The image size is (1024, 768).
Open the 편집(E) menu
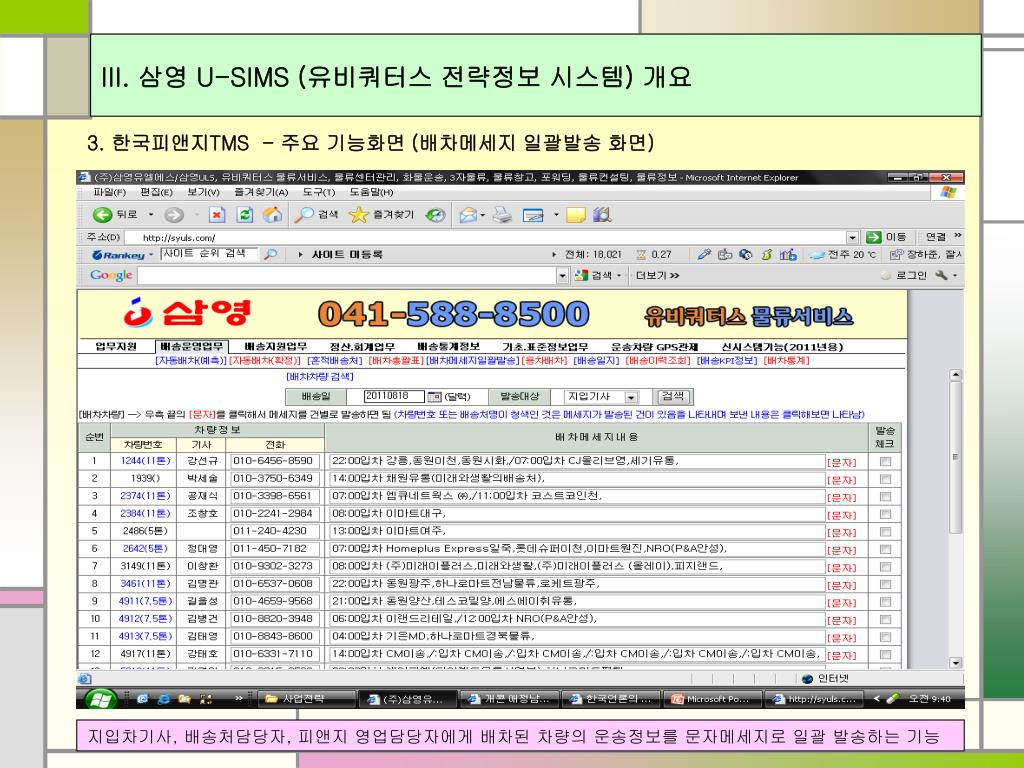157,192
